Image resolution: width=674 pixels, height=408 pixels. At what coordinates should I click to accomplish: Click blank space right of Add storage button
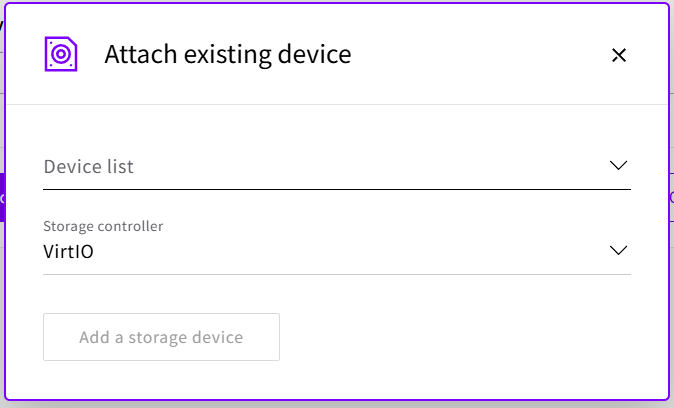click(x=450, y=337)
